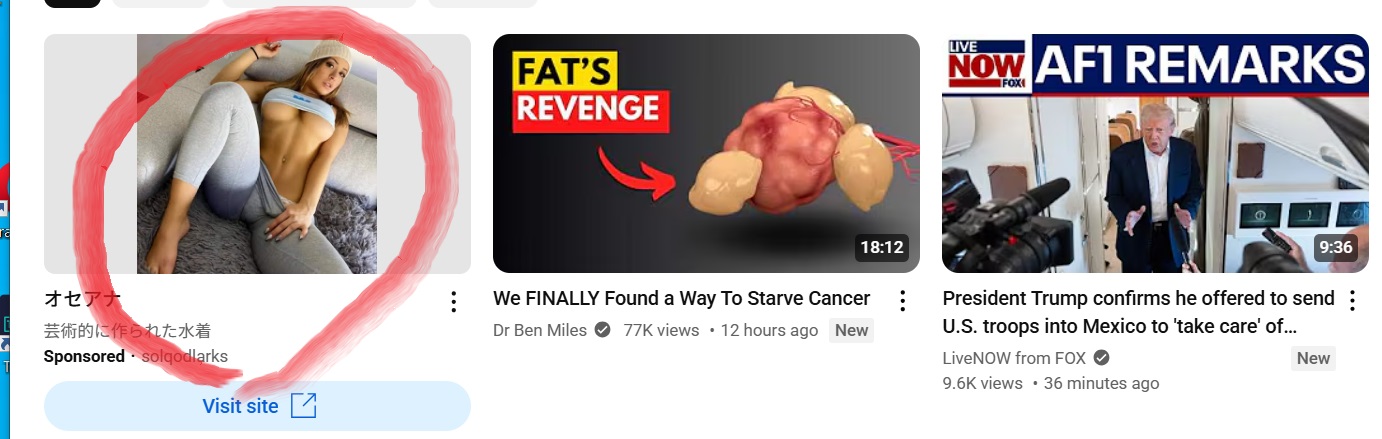Open the AF1 Remarks video thumbnail
The image size is (1382, 439).
point(1155,153)
